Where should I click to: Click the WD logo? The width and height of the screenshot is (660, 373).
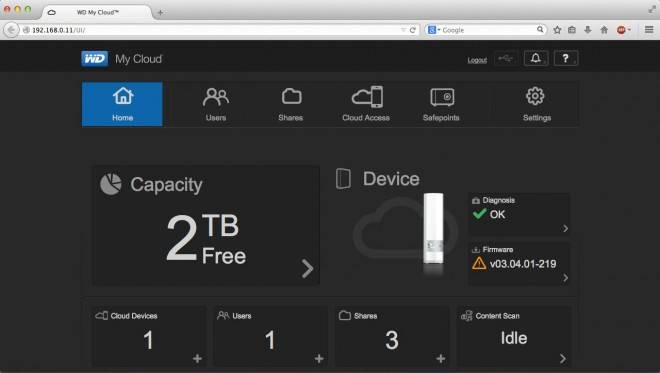point(94,59)
